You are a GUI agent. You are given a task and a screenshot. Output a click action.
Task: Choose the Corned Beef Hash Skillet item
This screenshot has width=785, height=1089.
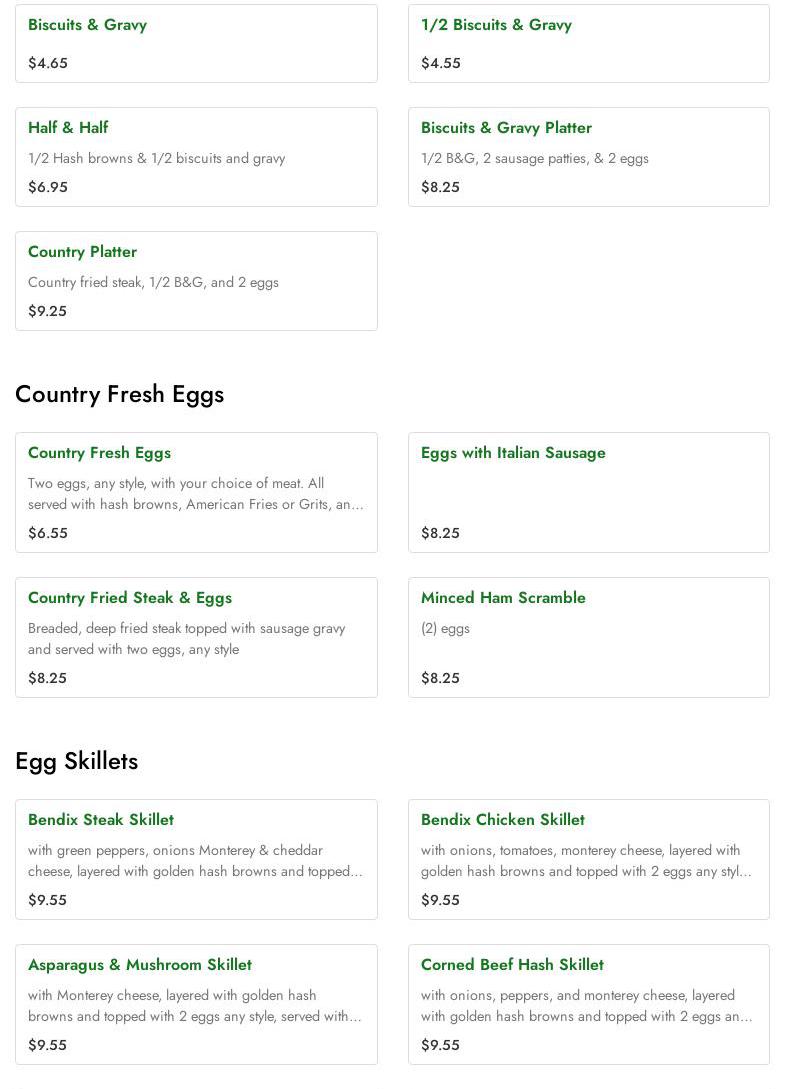click(512, 965)
